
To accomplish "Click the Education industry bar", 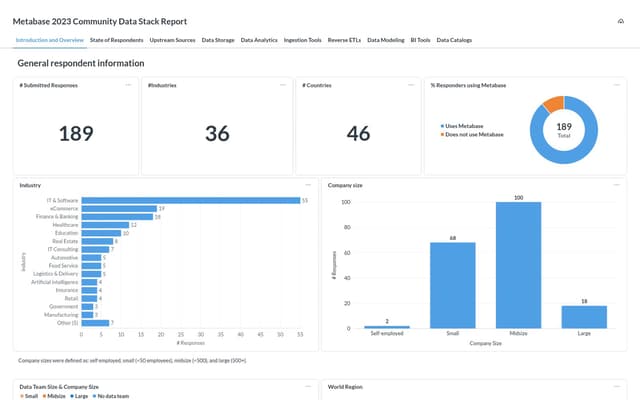I will (x=101, y=233).
